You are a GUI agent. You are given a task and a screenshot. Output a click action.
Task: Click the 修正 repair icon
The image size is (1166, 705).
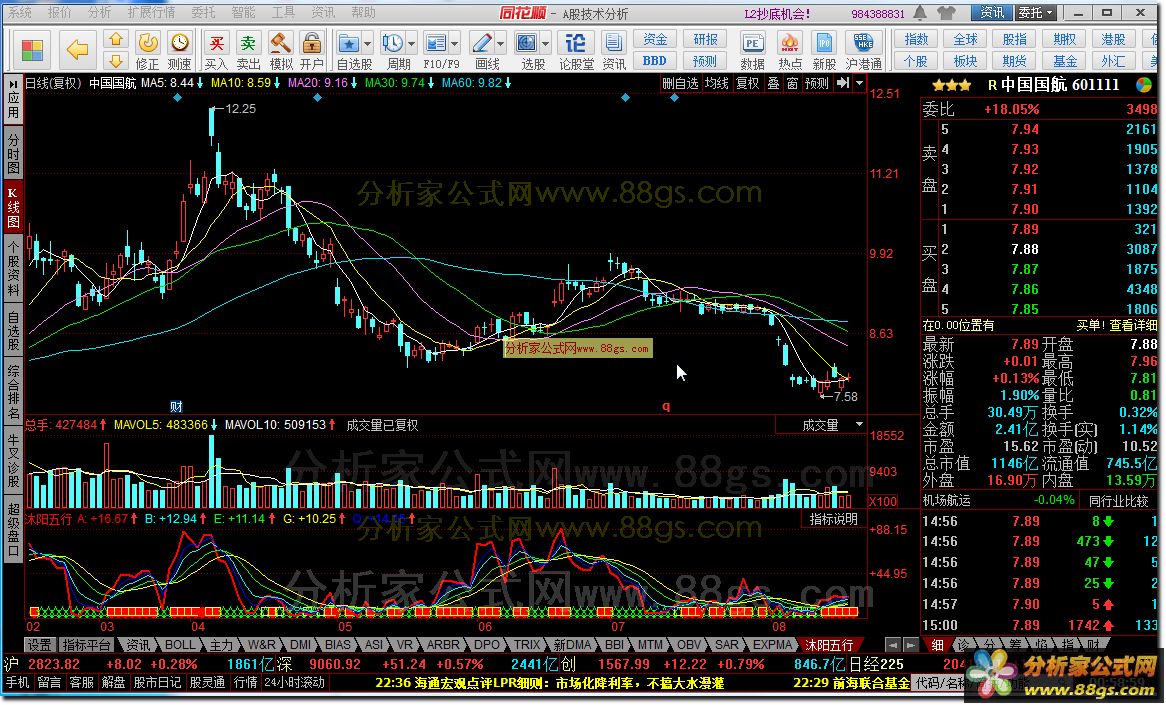147,51
